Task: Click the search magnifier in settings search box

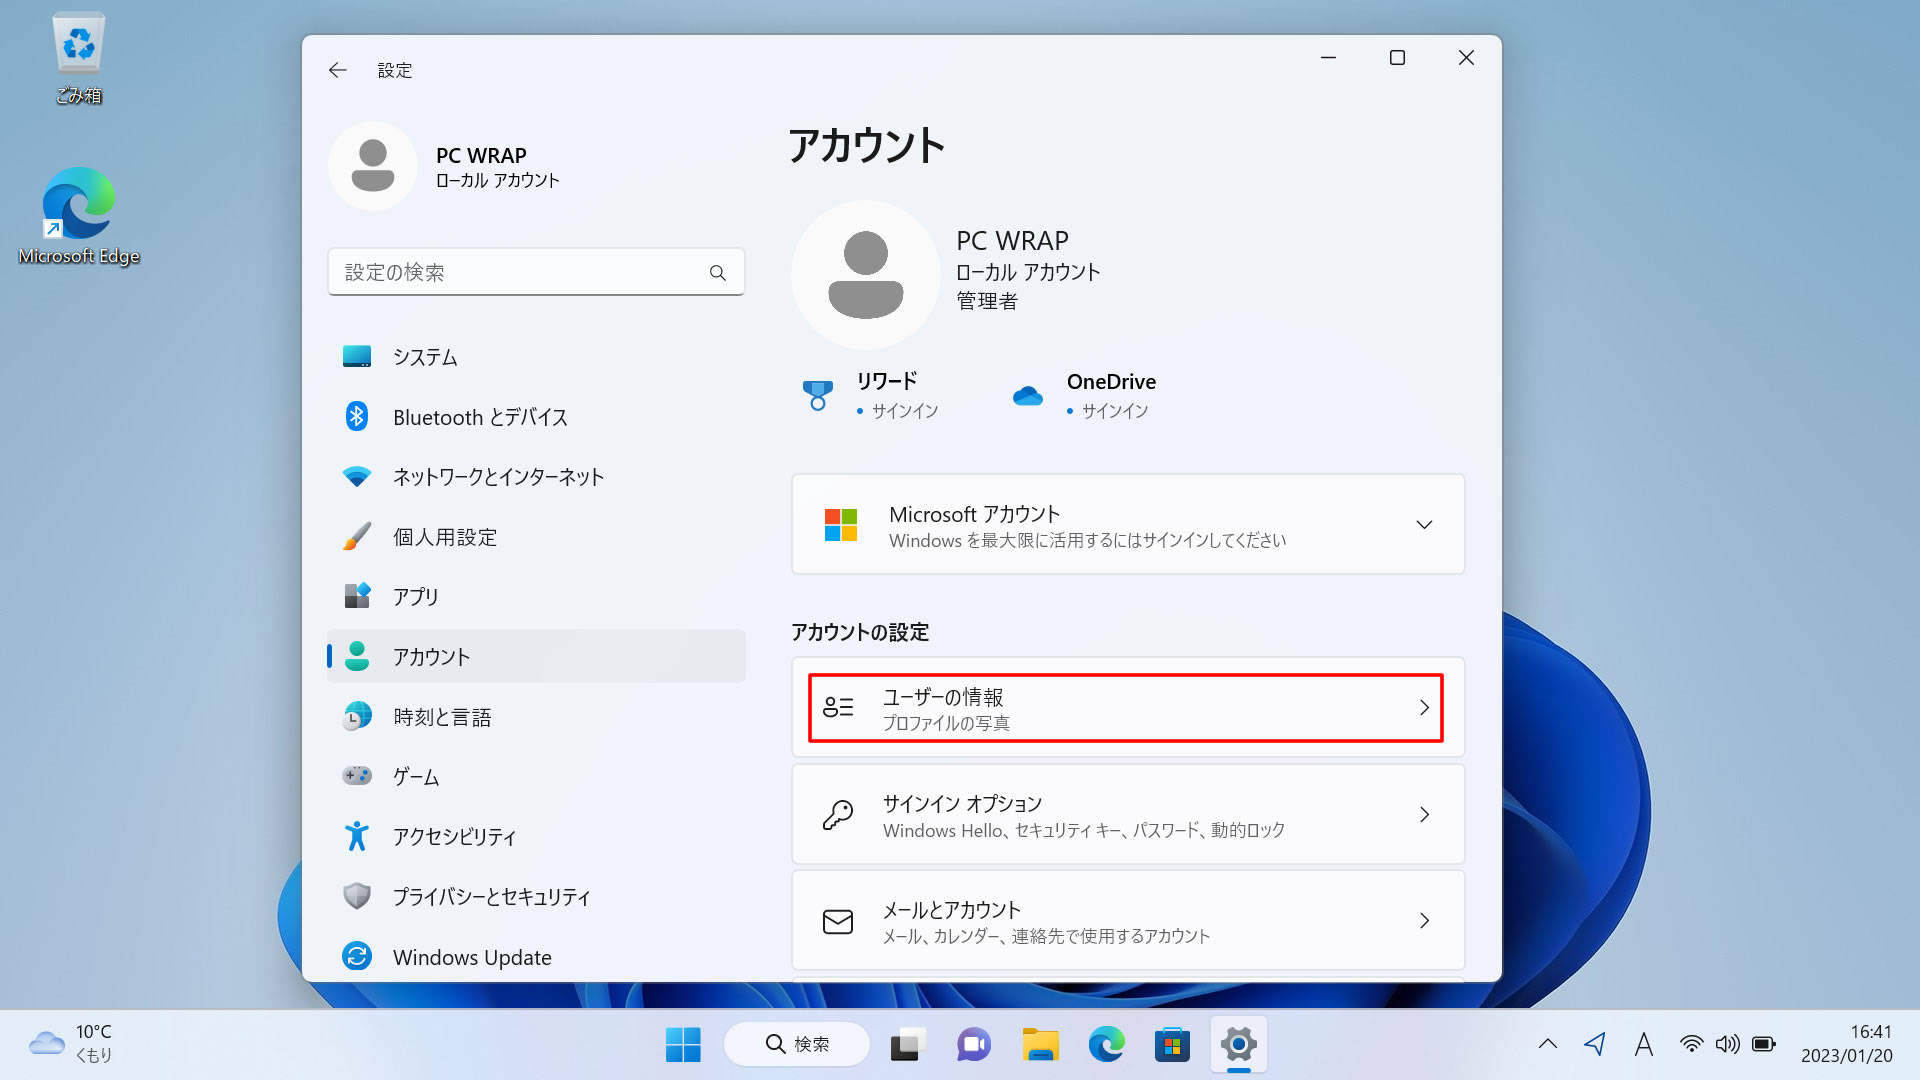Action: 717,273
